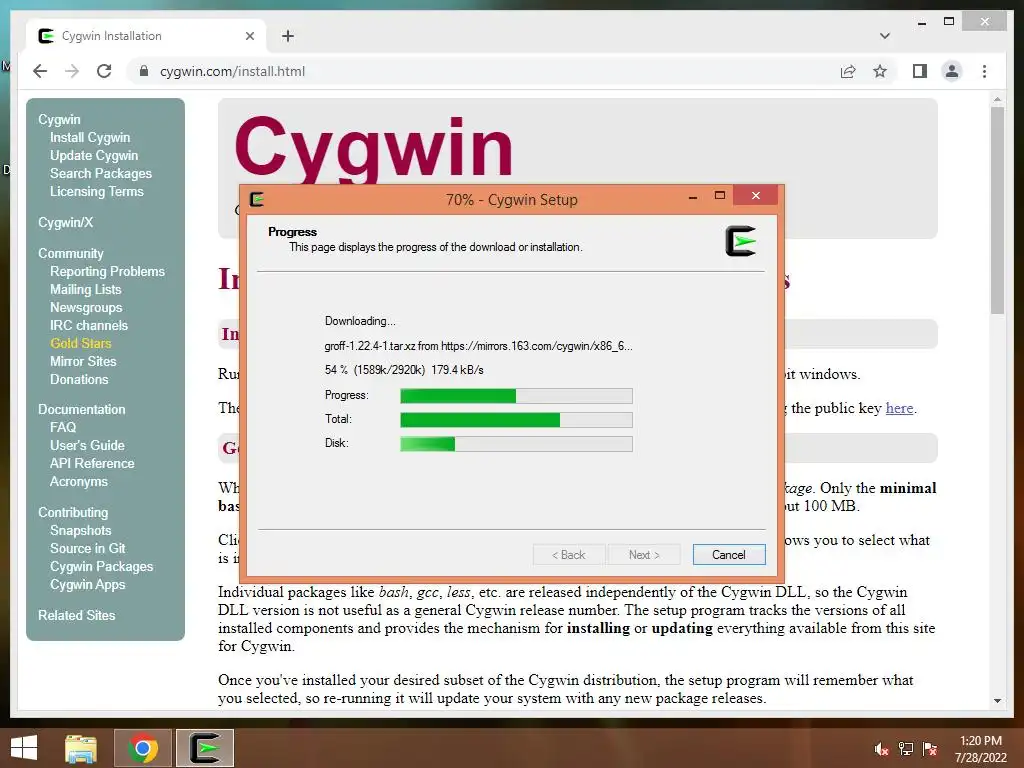Click the padlock site info icon
Screen dimensions: 1024x768
(144, 71)
